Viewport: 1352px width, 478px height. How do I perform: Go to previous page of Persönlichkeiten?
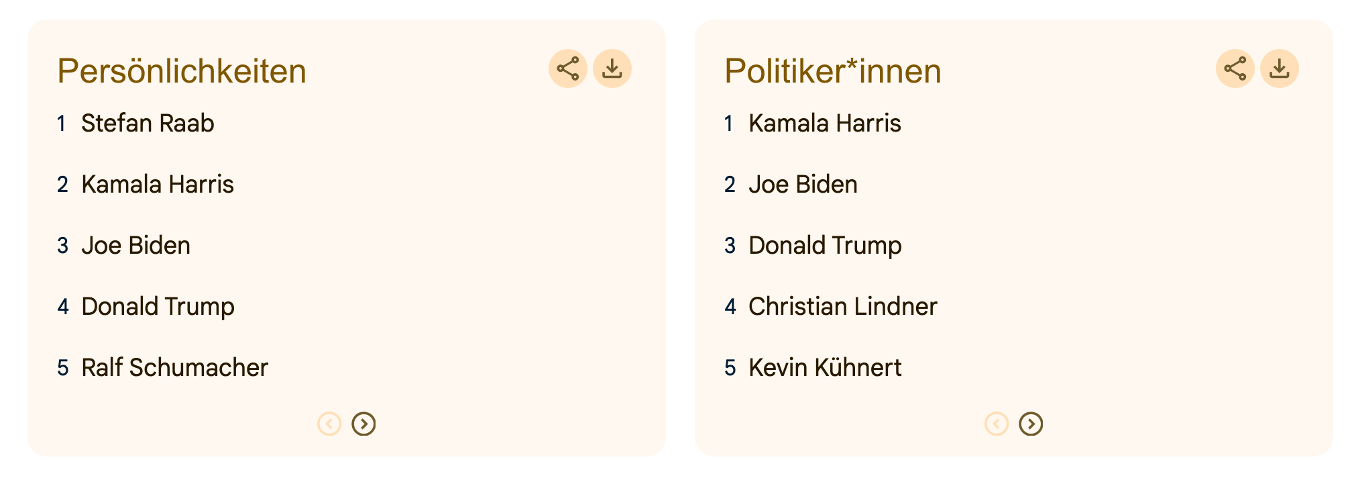pos(330,424)
